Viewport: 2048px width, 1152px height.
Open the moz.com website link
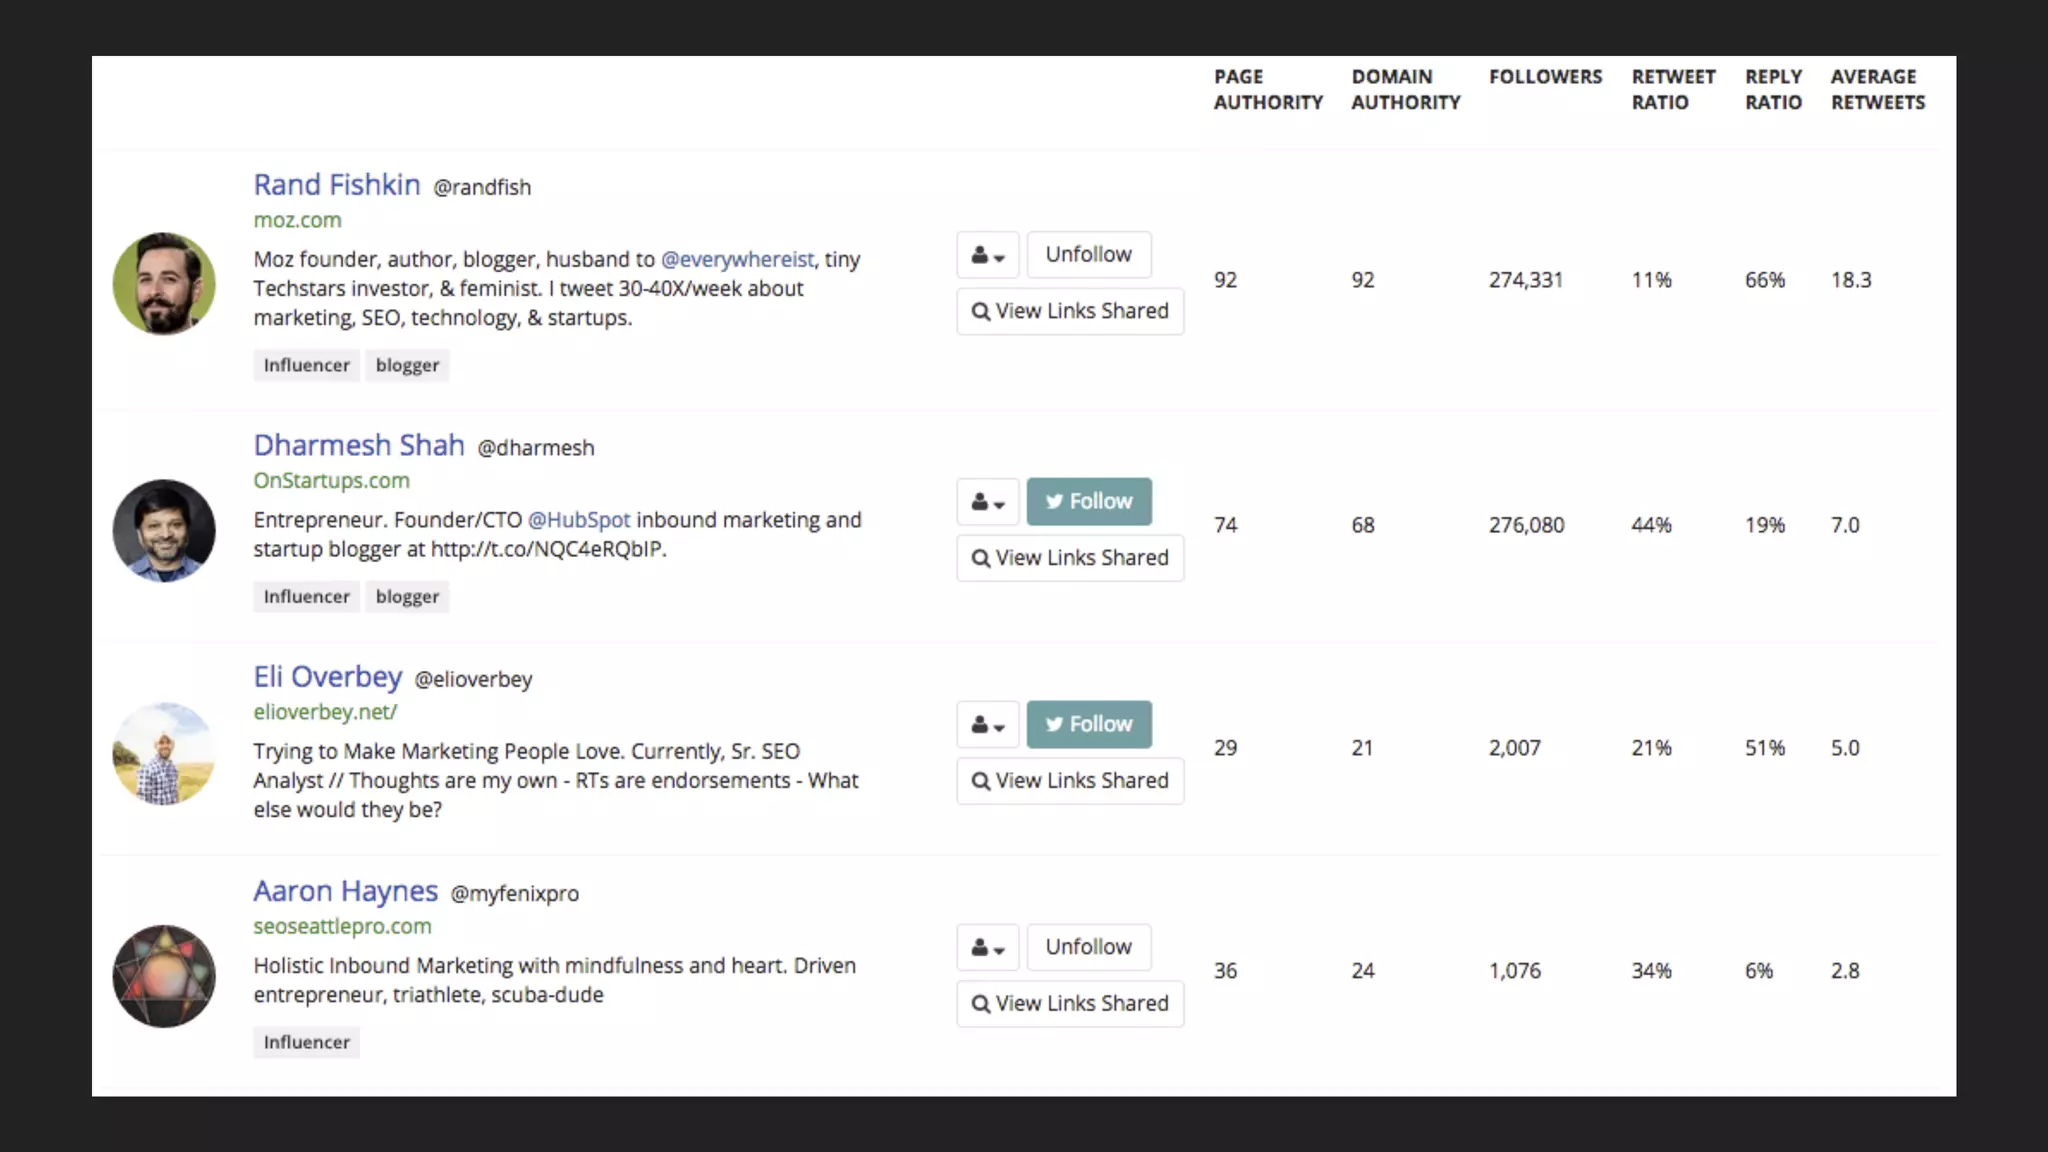(x=297, y=220)
